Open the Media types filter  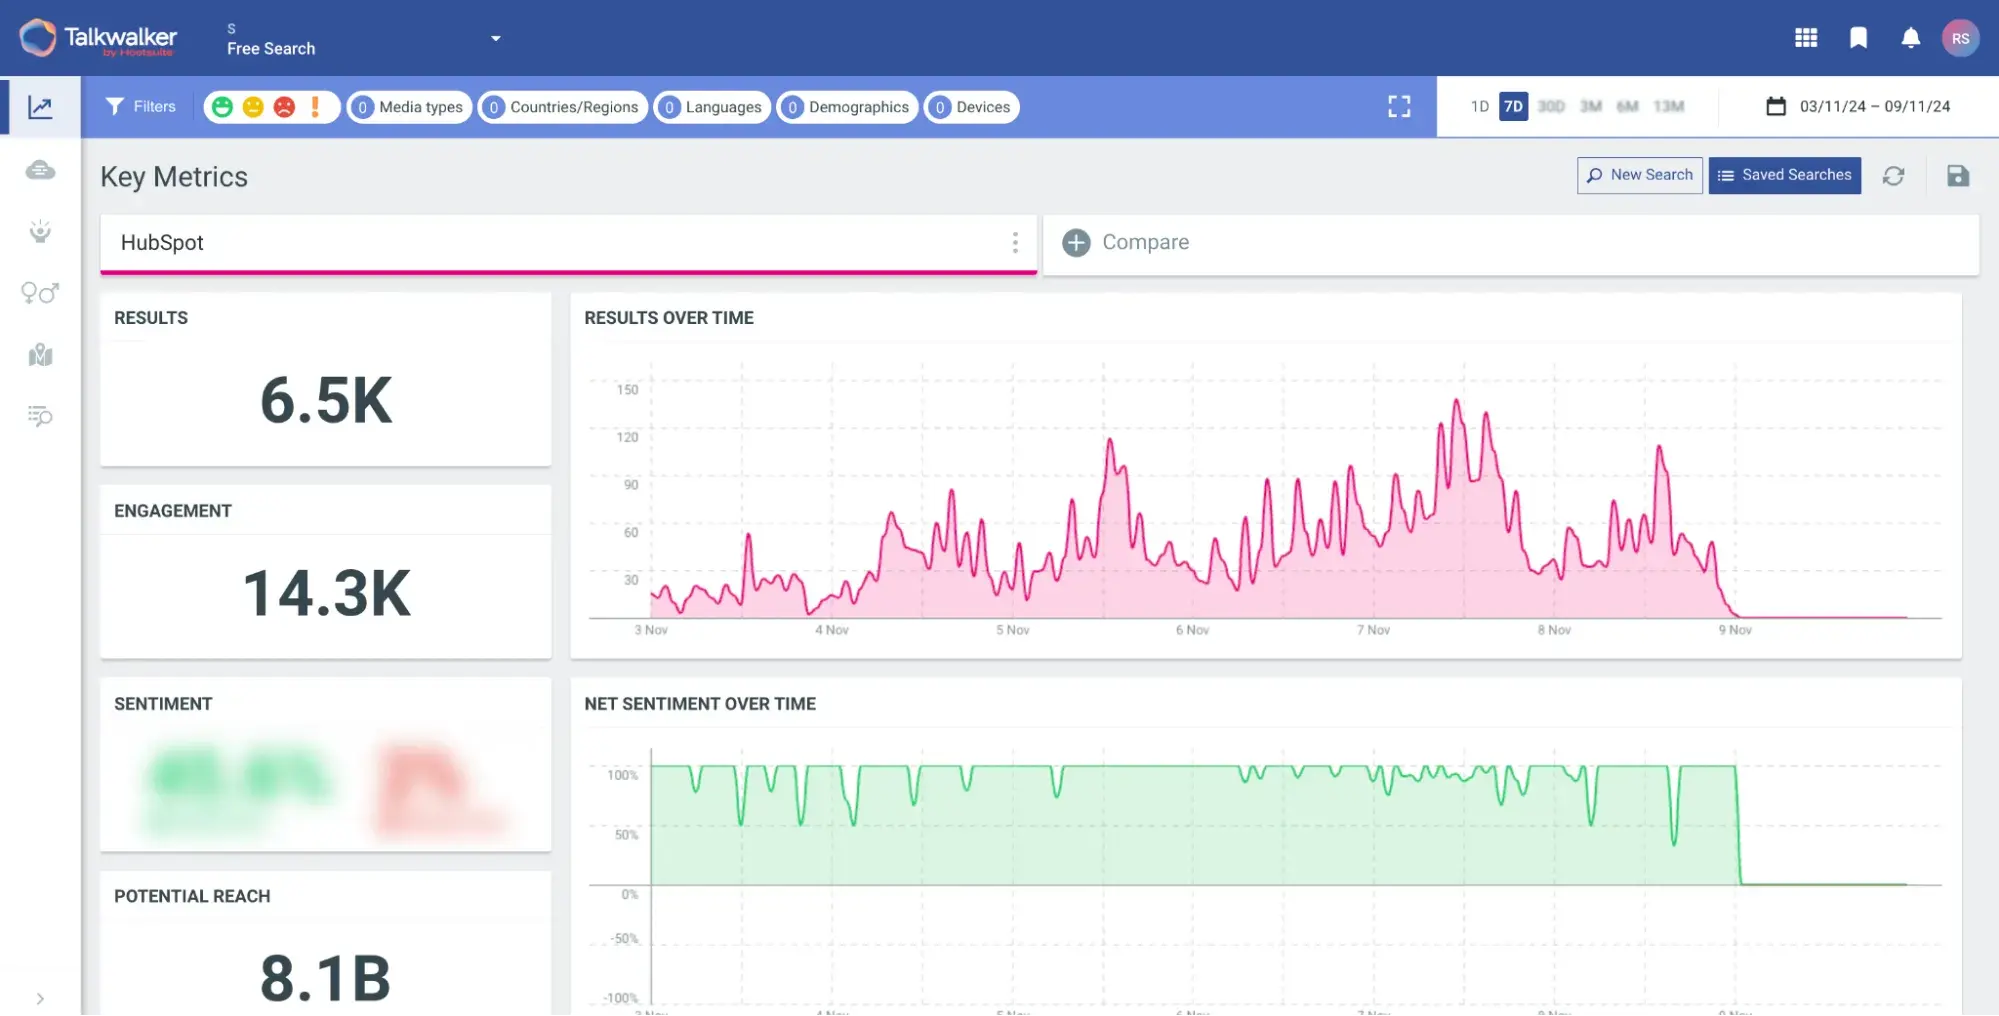[x=410, y=107]
